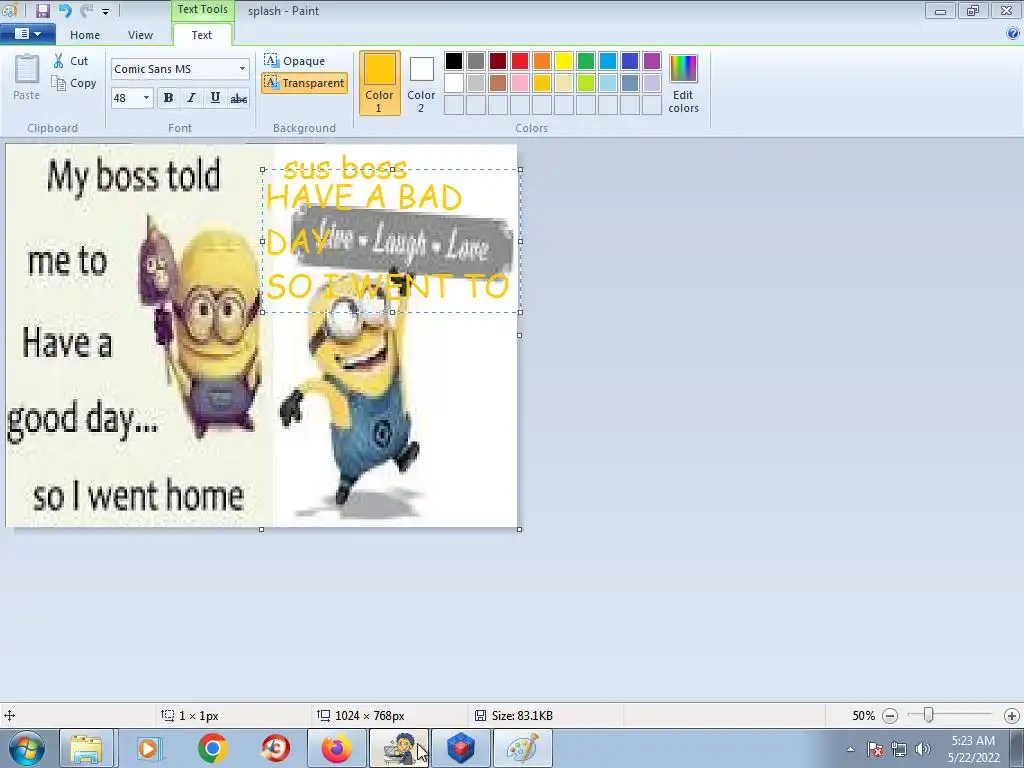The width and height of the screenshot is (1024, 768).
Task: Cut the selected text
Action: 71,61
